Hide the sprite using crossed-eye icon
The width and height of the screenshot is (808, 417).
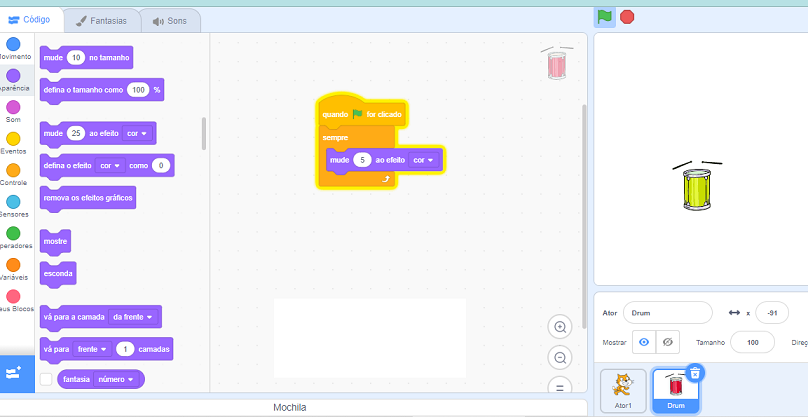(x=667, y=342)
